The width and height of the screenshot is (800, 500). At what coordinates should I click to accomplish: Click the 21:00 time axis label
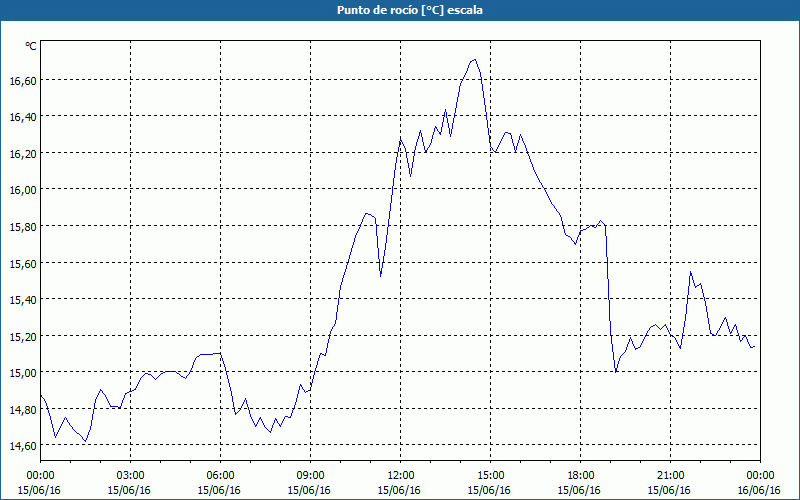coord(670,476)
